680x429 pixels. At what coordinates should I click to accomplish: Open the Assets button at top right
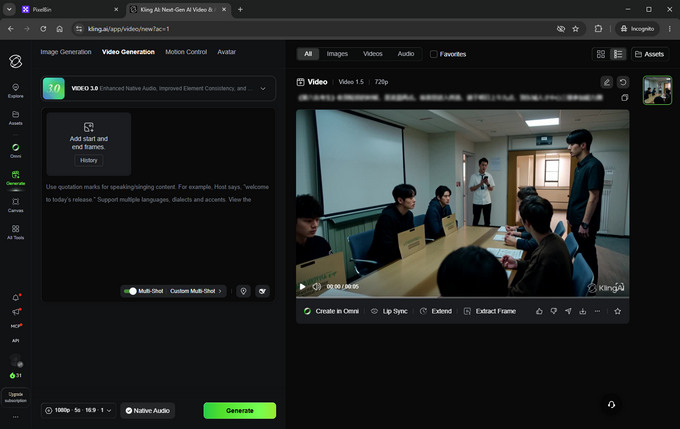(650, 54)
